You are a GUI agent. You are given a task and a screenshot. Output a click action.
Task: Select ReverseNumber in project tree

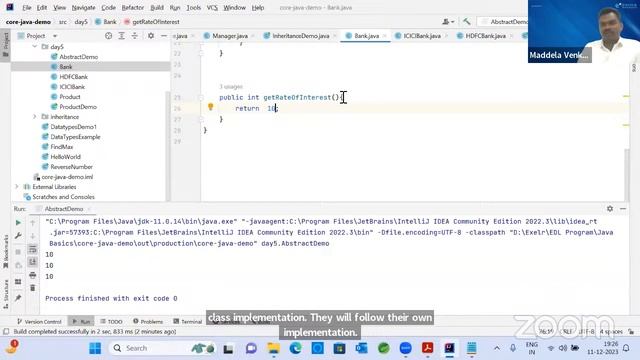coord(71,167)
